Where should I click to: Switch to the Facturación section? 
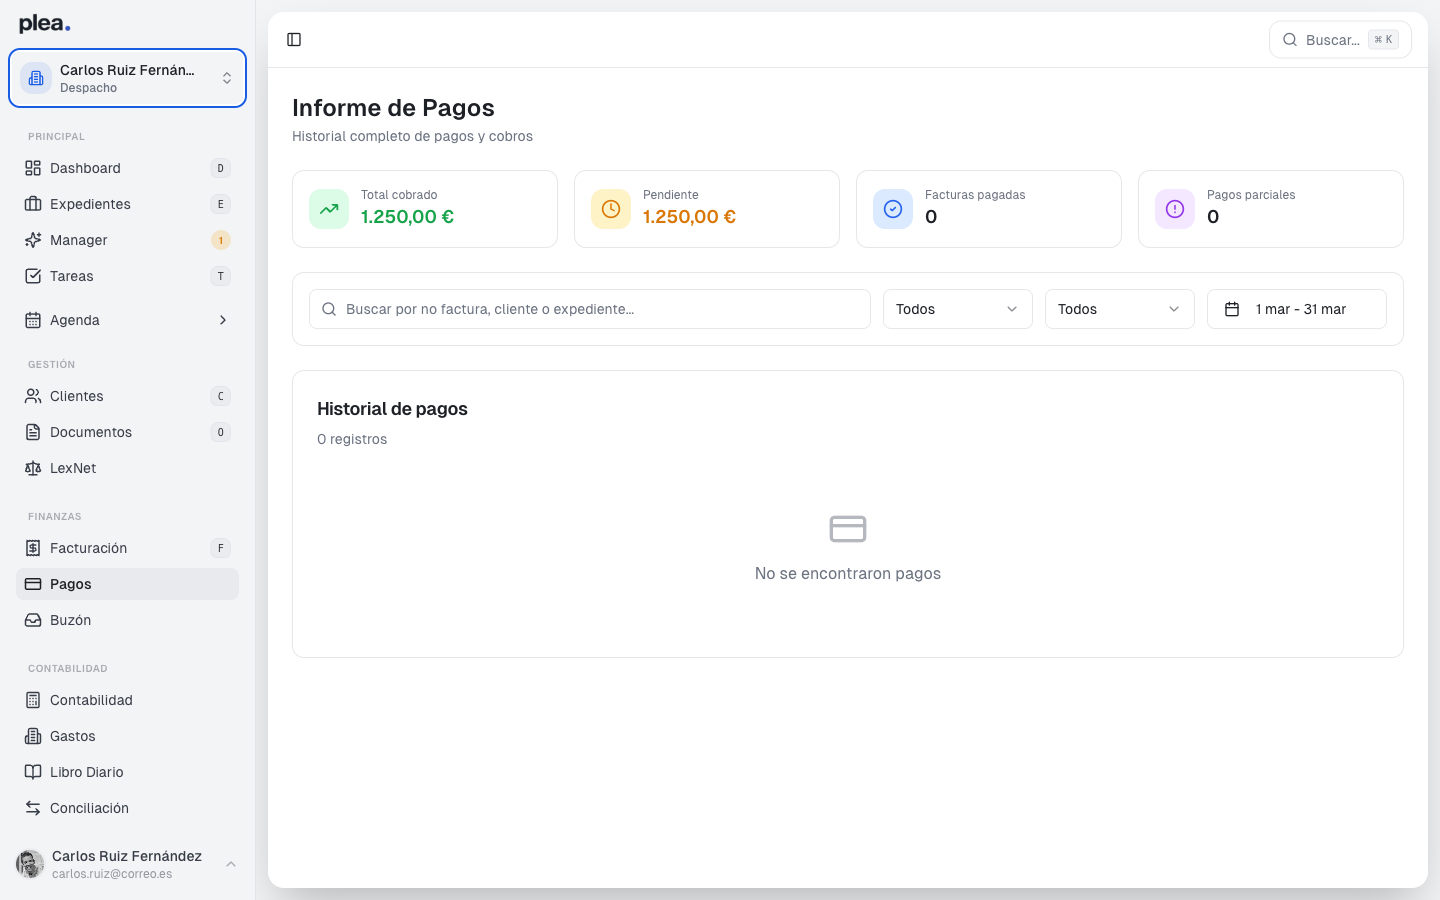pyautogui.click(x=89, y=548)
